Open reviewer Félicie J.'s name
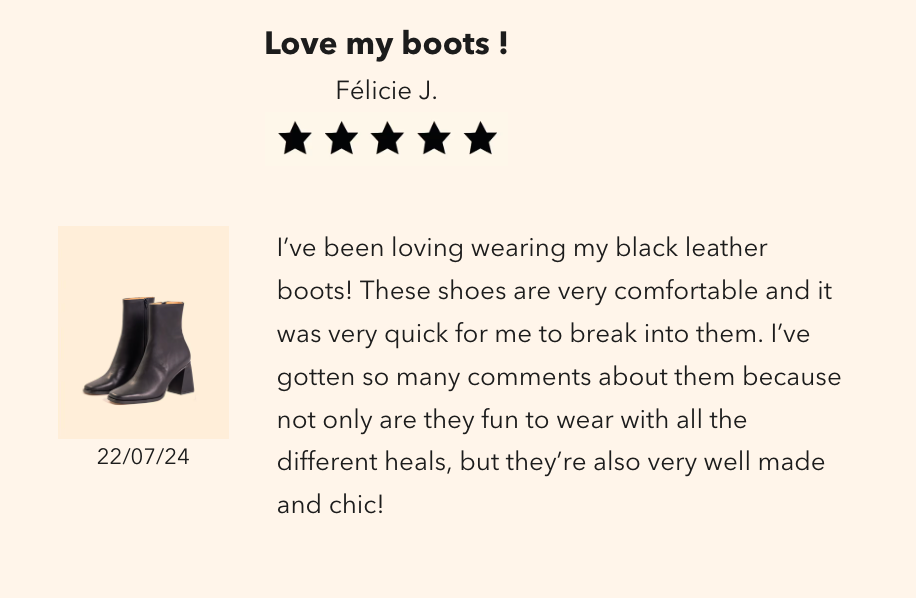916x598 pixels. 386,91
